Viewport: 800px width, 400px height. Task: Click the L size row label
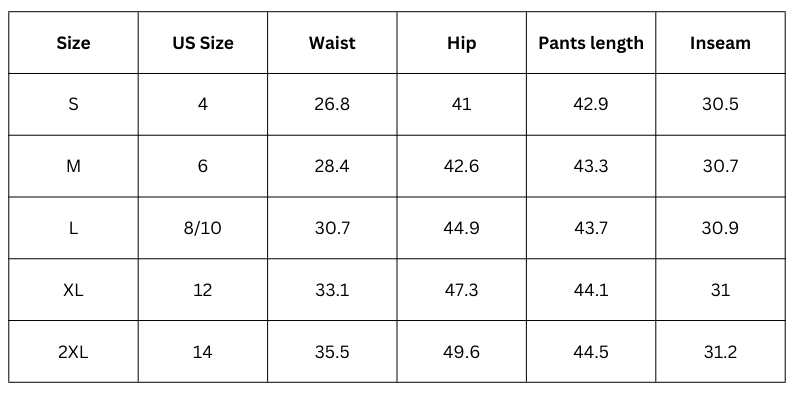coord(73,228)
